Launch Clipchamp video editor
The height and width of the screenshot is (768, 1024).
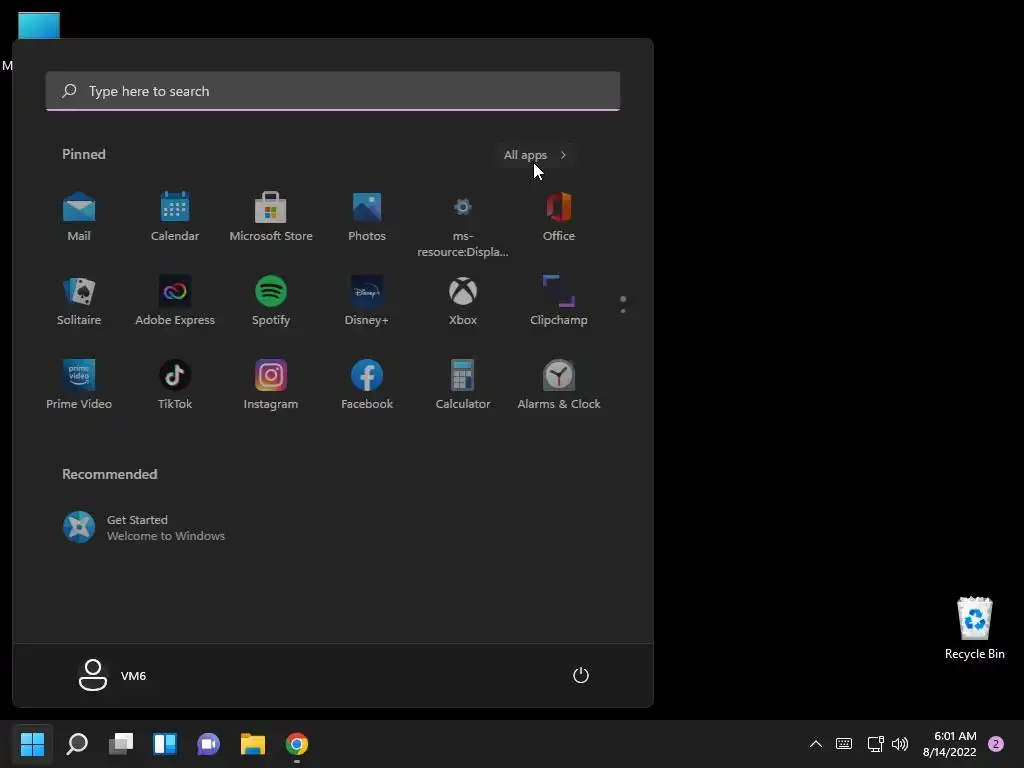pyautogui.click(x=558, y=301)
